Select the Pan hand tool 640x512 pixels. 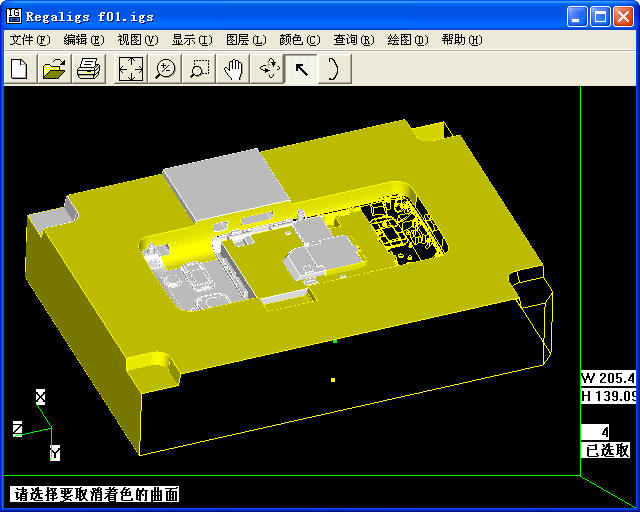(x=233, y=68)
